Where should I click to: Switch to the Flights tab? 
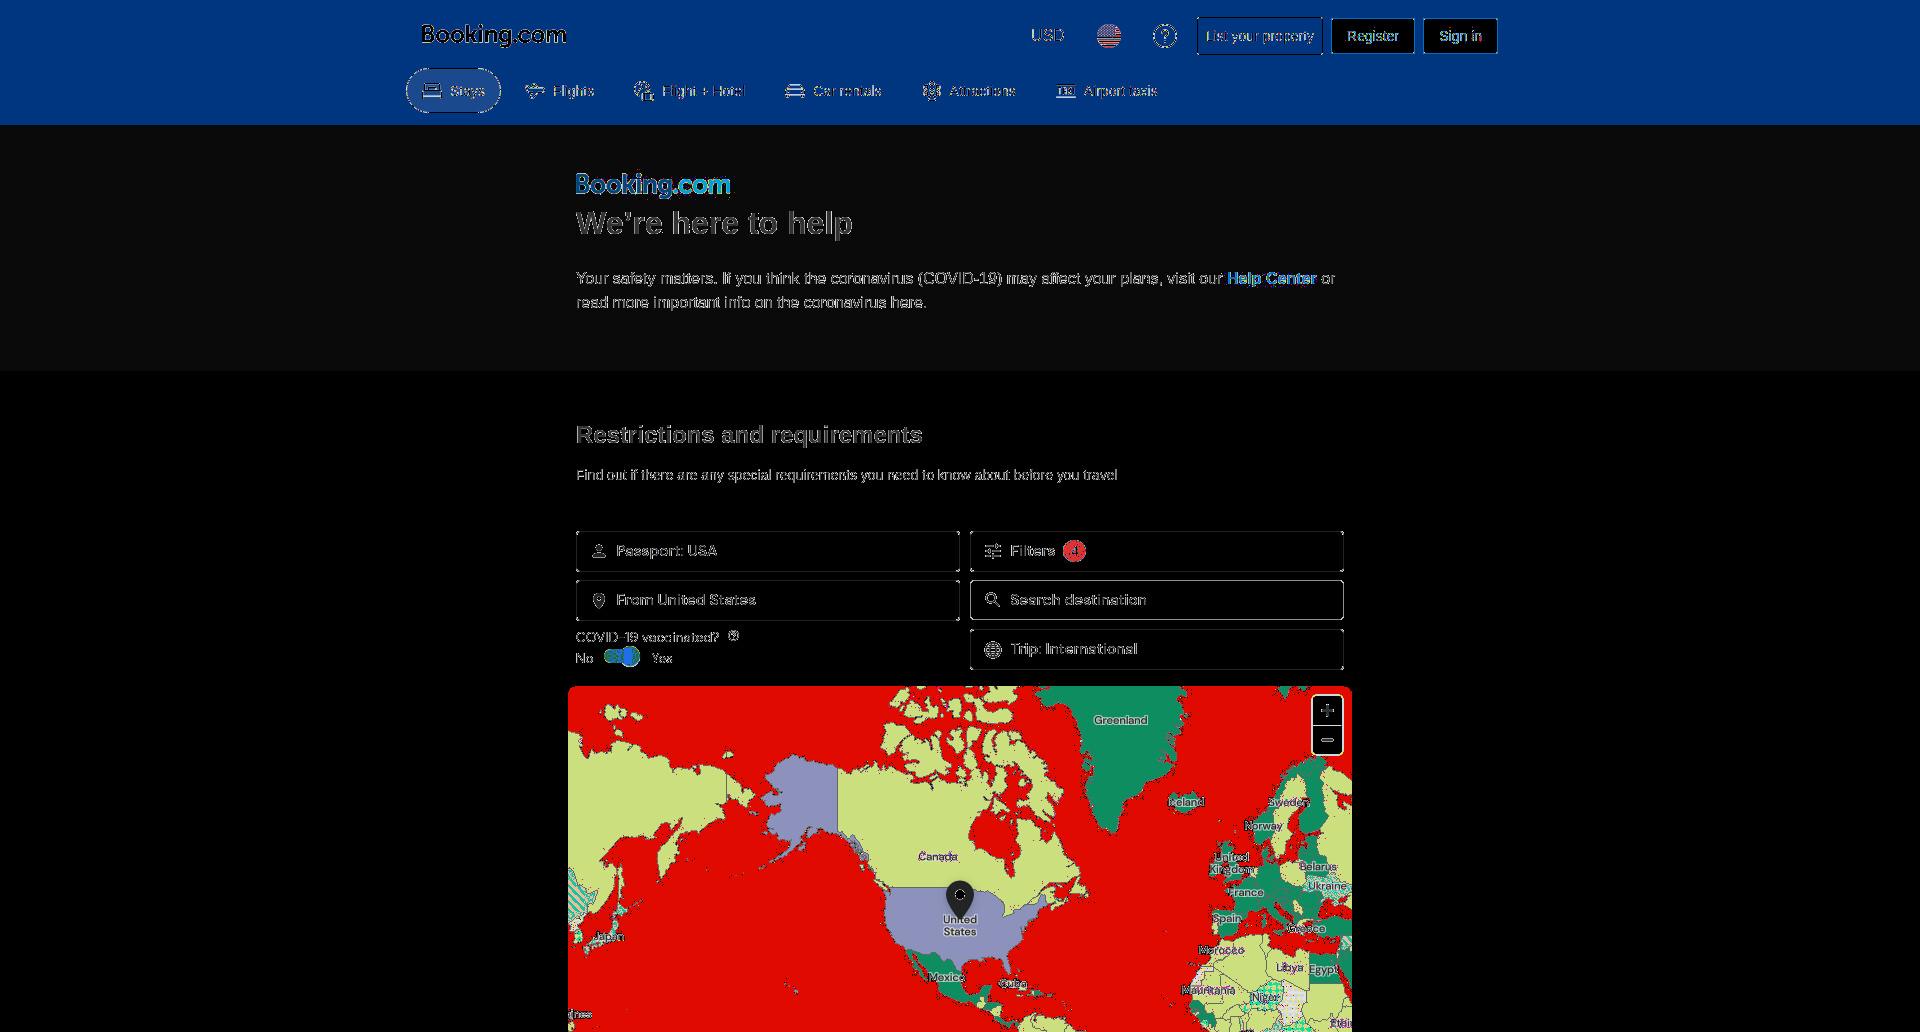[x=559, y=91]
